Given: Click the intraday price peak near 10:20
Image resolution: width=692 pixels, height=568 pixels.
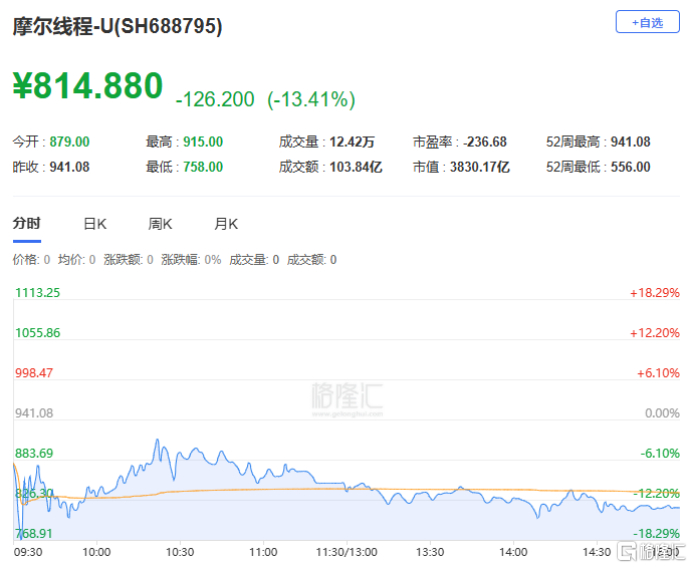Looking at the screenshot, I should click(157, 440).
